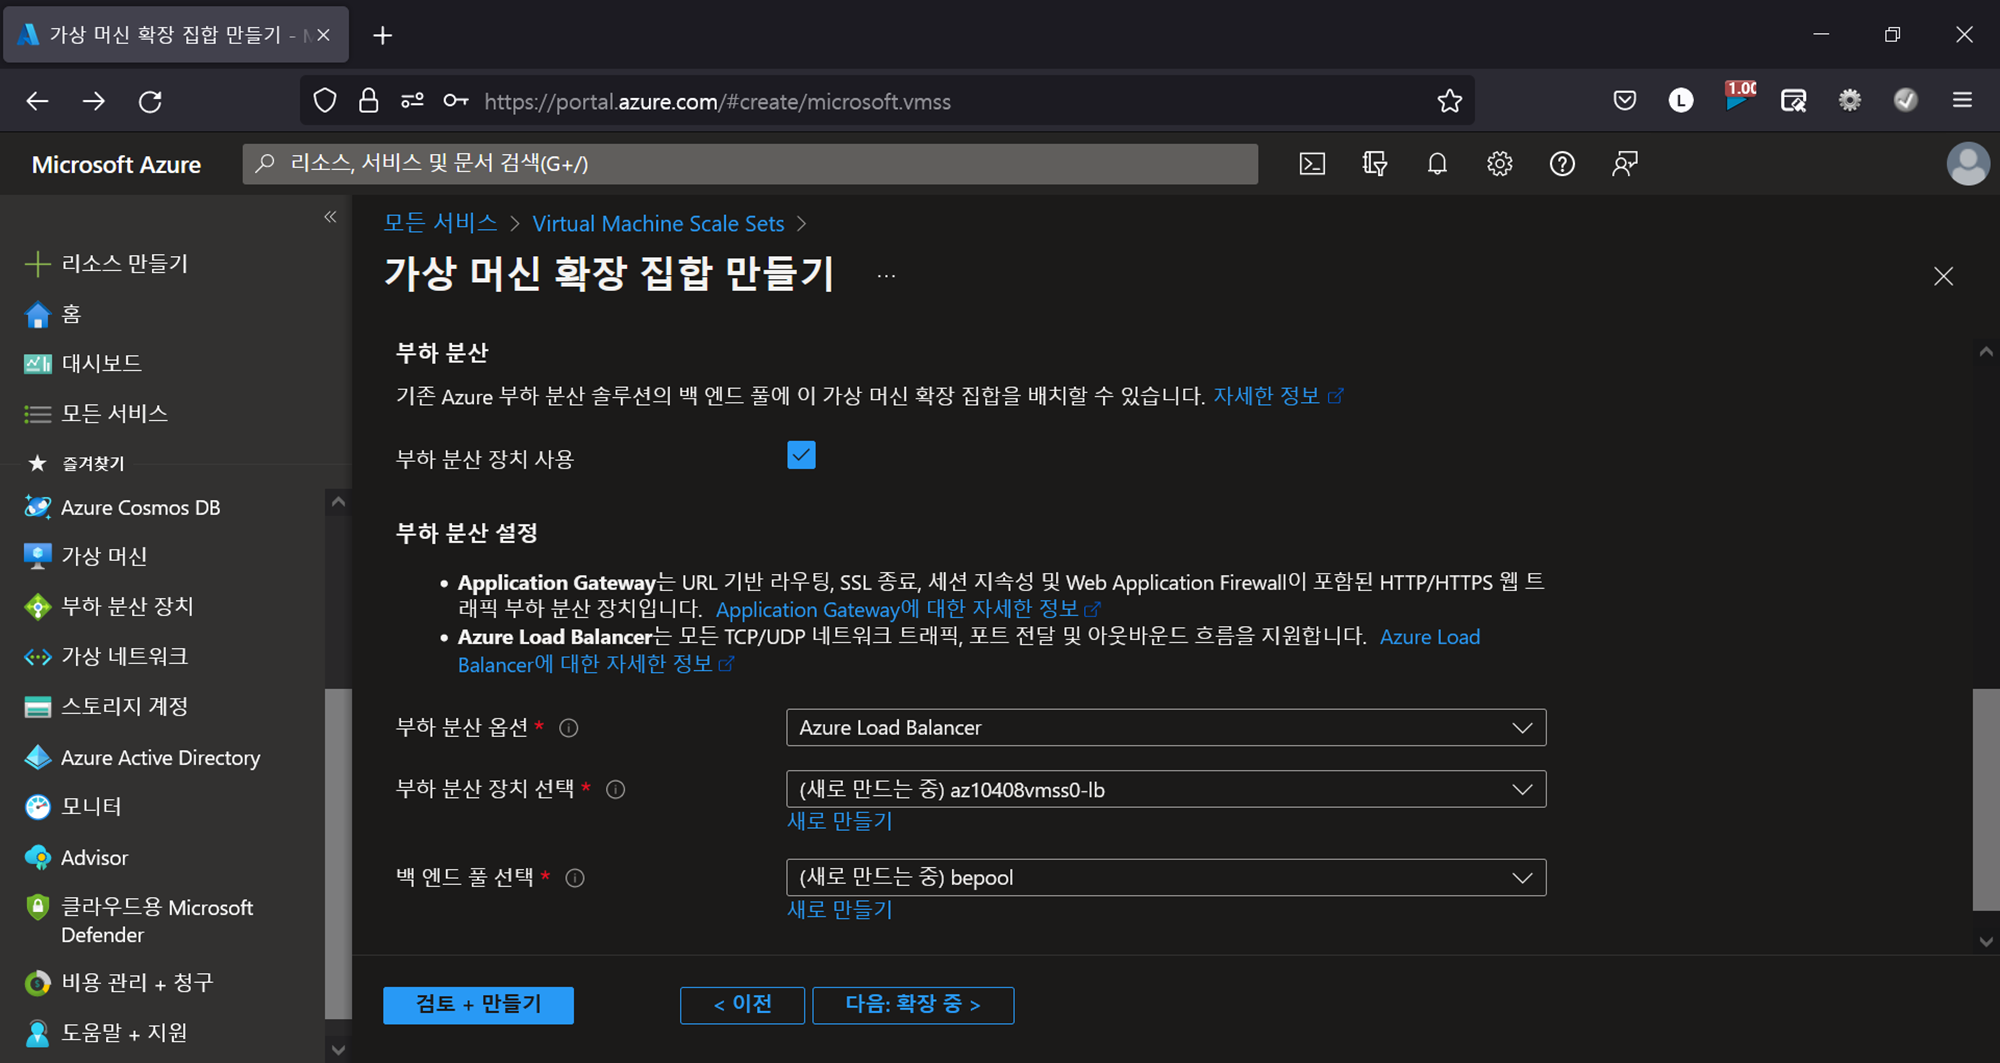Image resolution: width=2000 pixels, height=1063 pixels.
Task: Go back with browser back arrow
Action: tap(37, 101)
